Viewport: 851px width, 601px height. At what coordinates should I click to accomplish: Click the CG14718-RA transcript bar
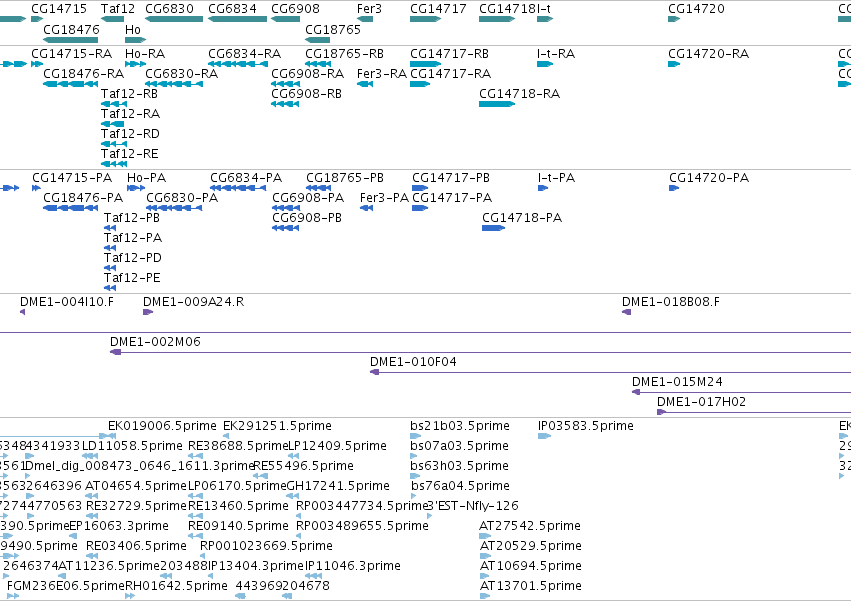coord(497,104)
